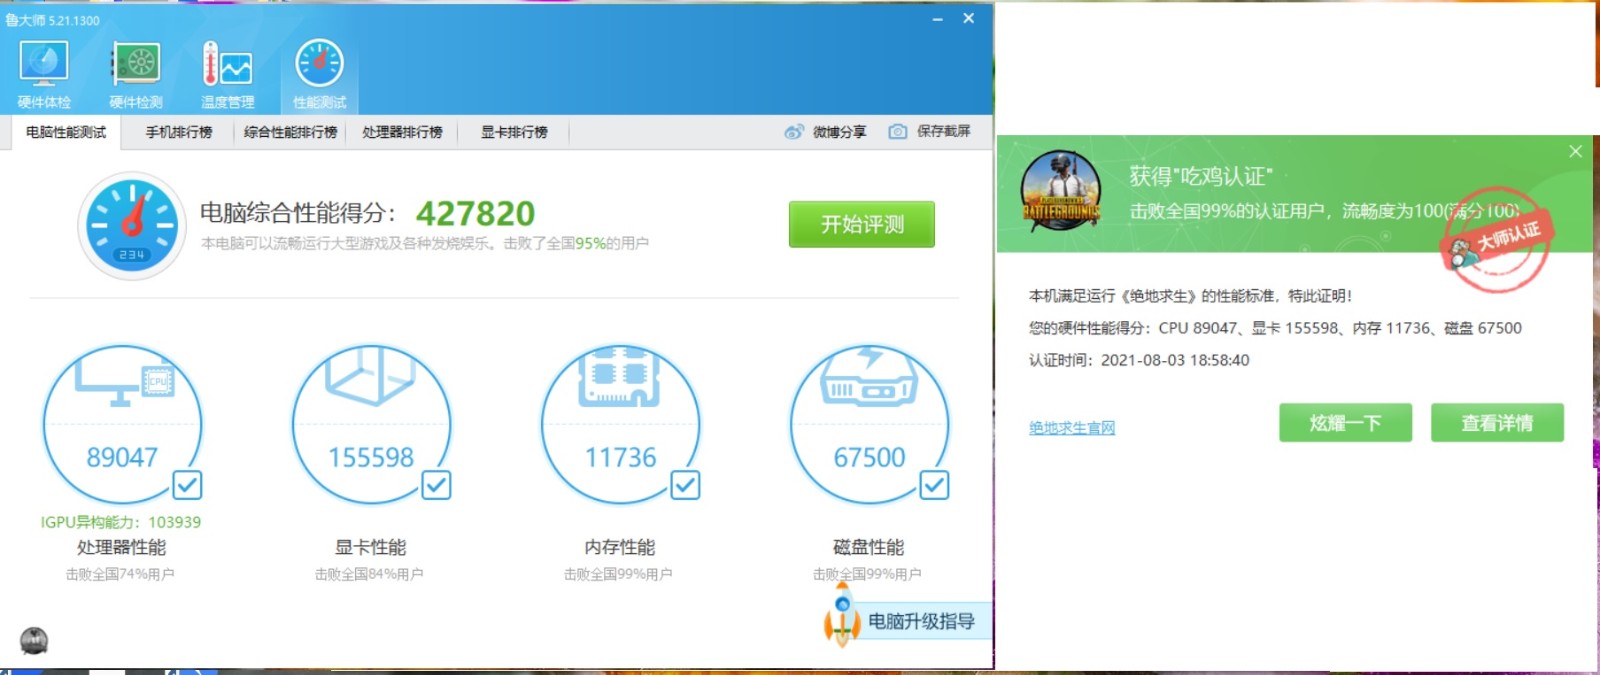1600x675 pixels.
Task: Click the PUBG Battlegrounds game thumbnail
Action: 1061,192
